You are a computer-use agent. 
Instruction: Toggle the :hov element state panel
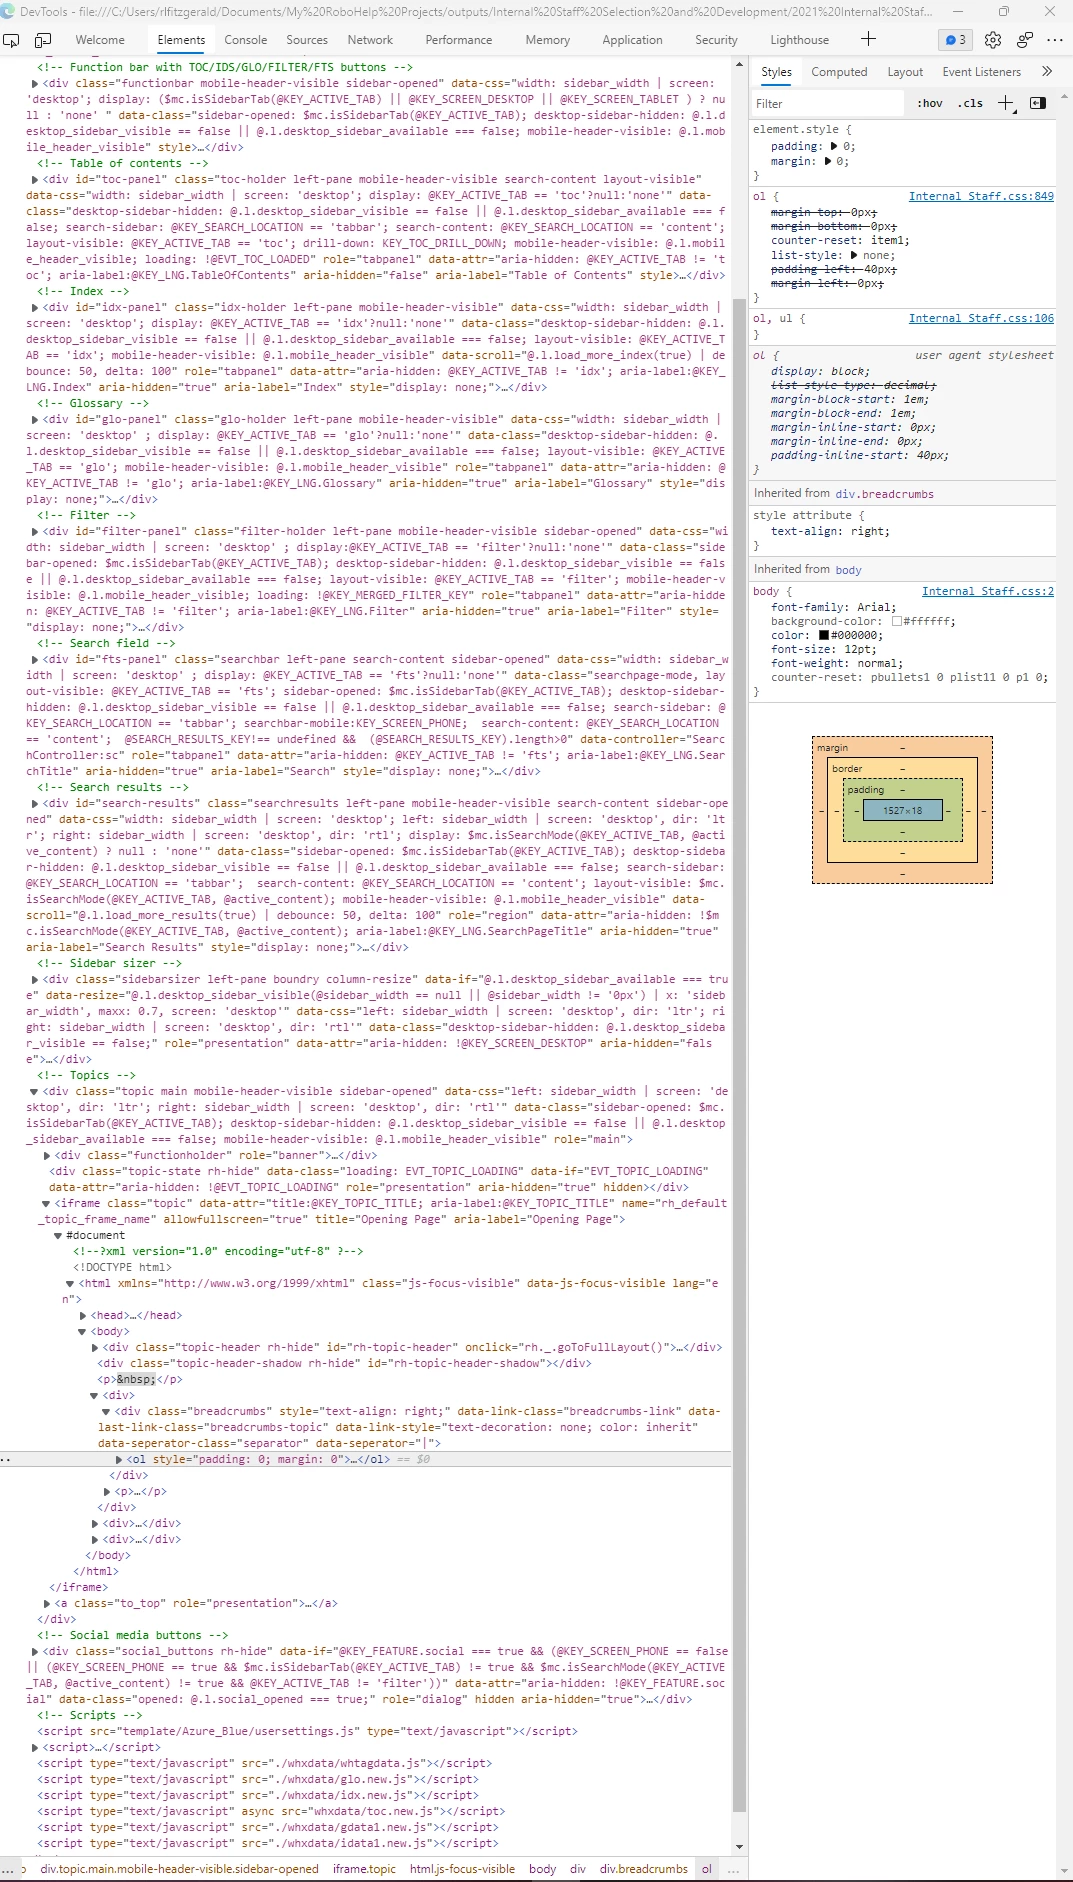tap(930, 103)
